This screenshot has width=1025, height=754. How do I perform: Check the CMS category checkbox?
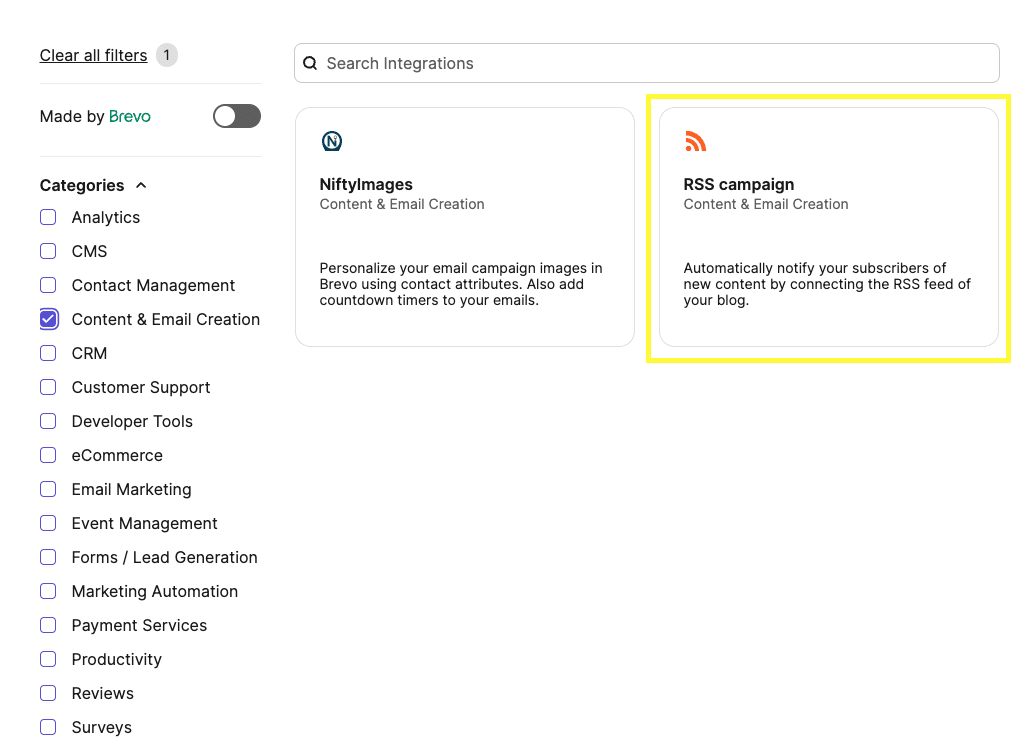click(x=48, y=251)
